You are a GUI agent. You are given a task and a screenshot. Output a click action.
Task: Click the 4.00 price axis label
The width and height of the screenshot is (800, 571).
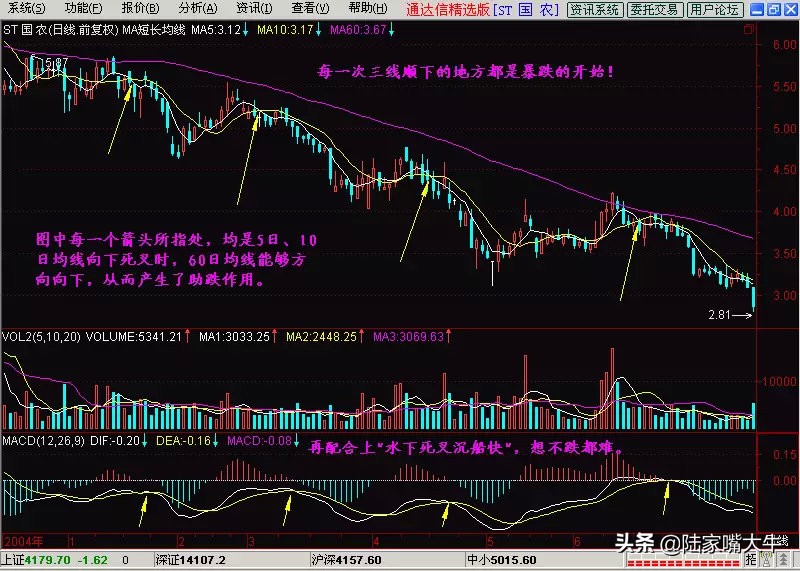coord(784,211)
